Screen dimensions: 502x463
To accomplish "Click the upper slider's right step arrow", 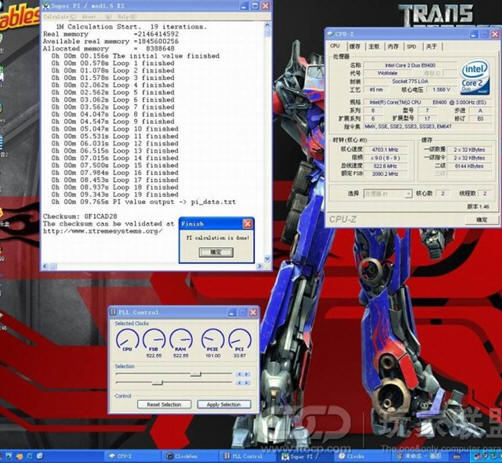I will 247,374.
